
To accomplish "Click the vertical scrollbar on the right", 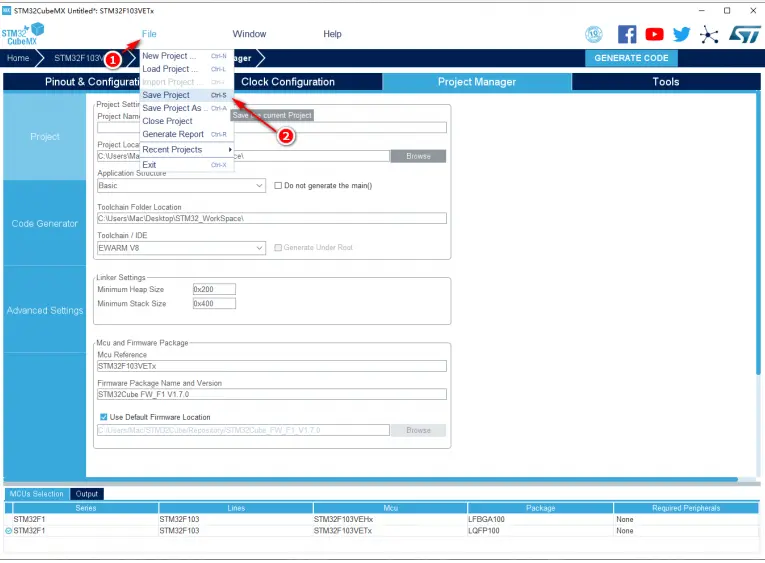I will (758, 234).
